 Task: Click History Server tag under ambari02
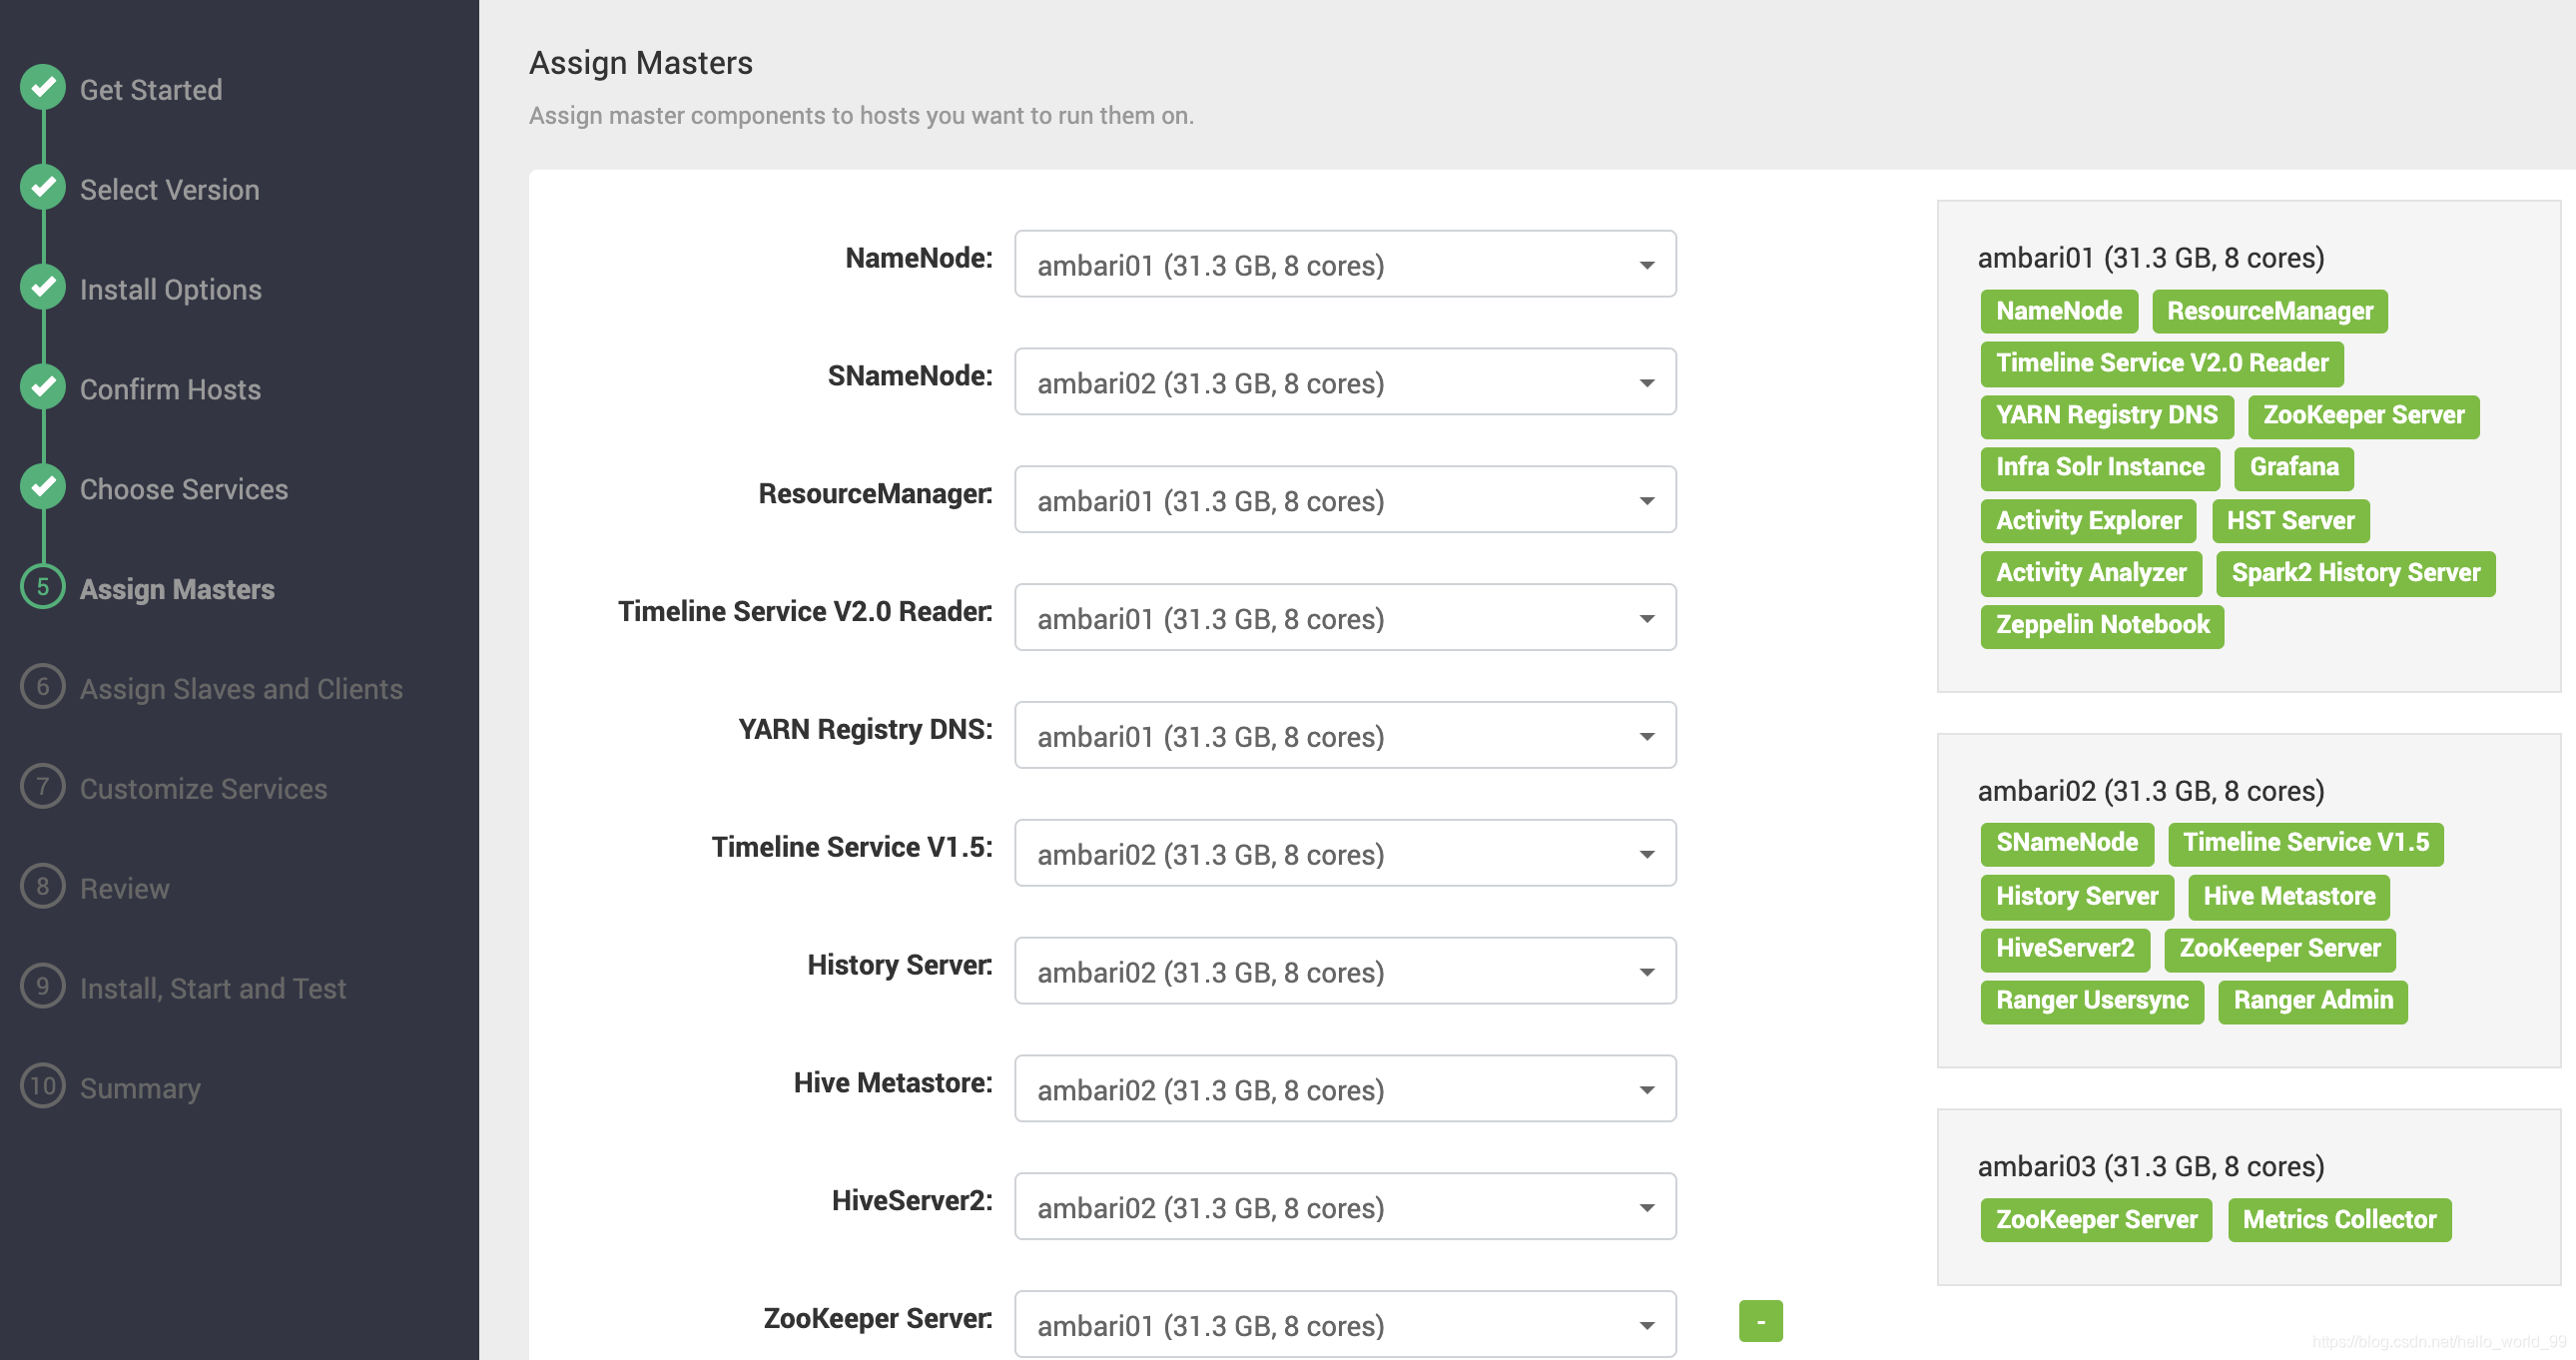[2077, 896]
